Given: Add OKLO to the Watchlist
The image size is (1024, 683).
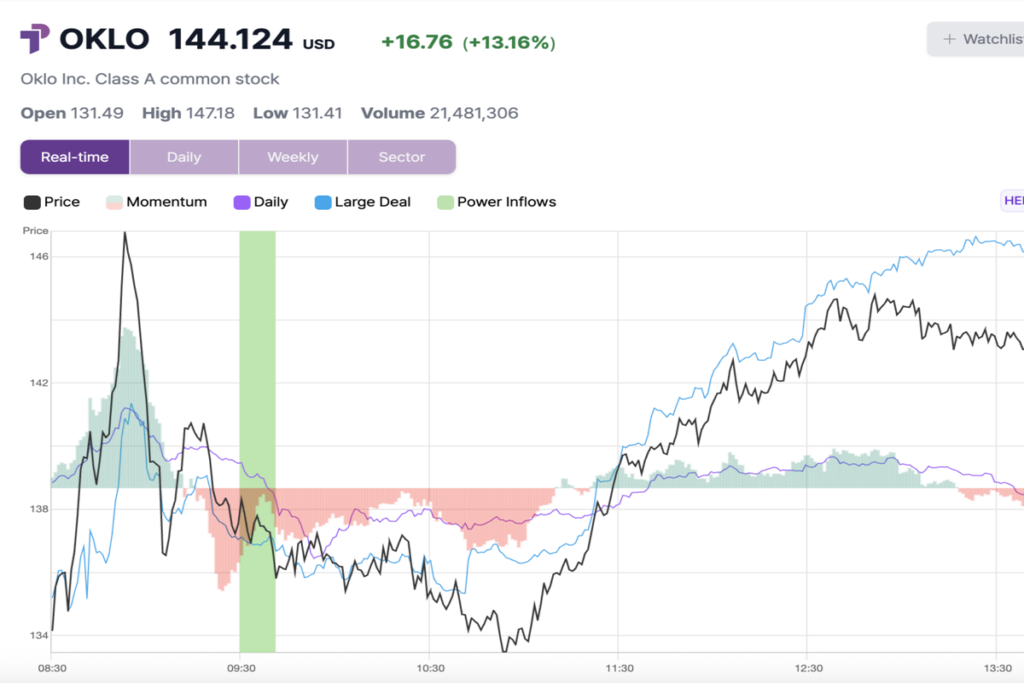Looking at the screenshot, I should coord(982,40).
